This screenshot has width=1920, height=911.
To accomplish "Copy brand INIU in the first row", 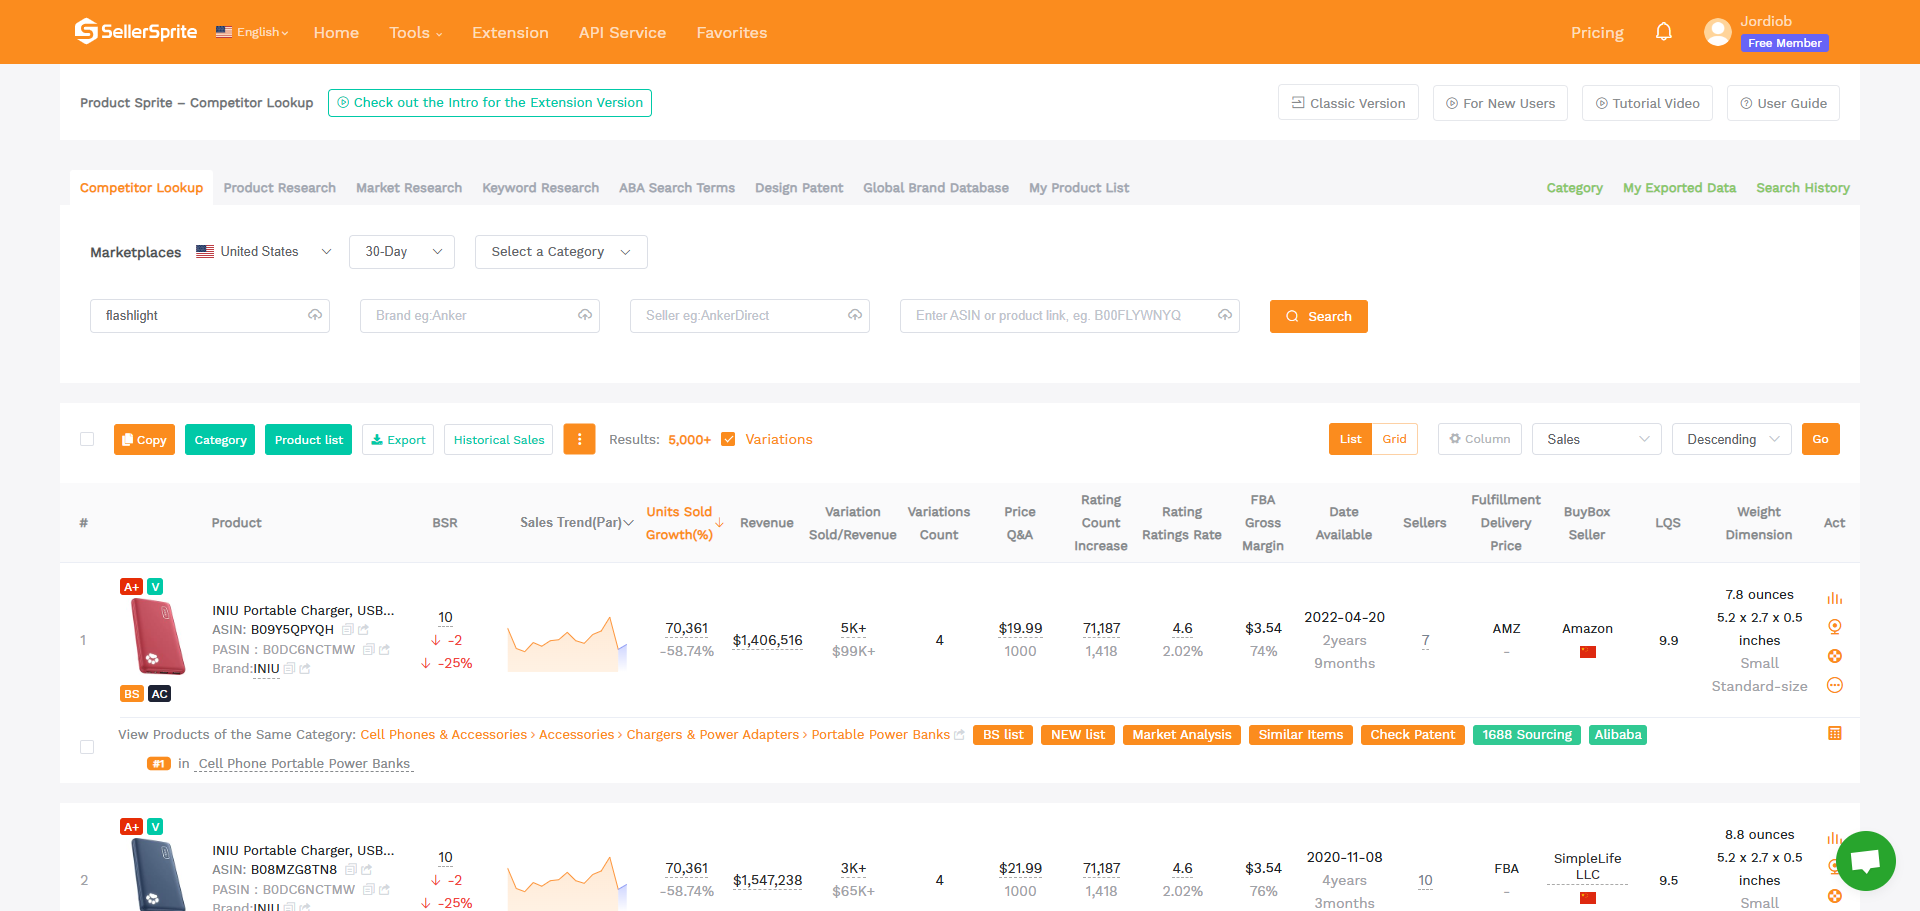I will (x=289, y=669).
